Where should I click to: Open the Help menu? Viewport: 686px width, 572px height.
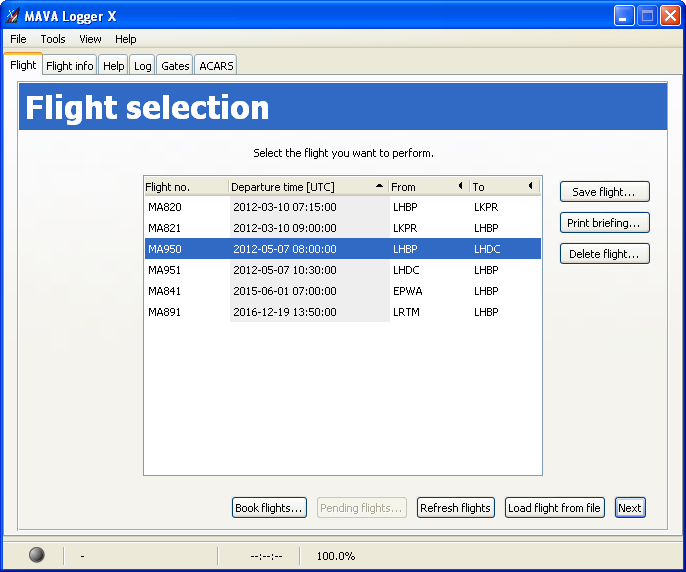[126, 39]
